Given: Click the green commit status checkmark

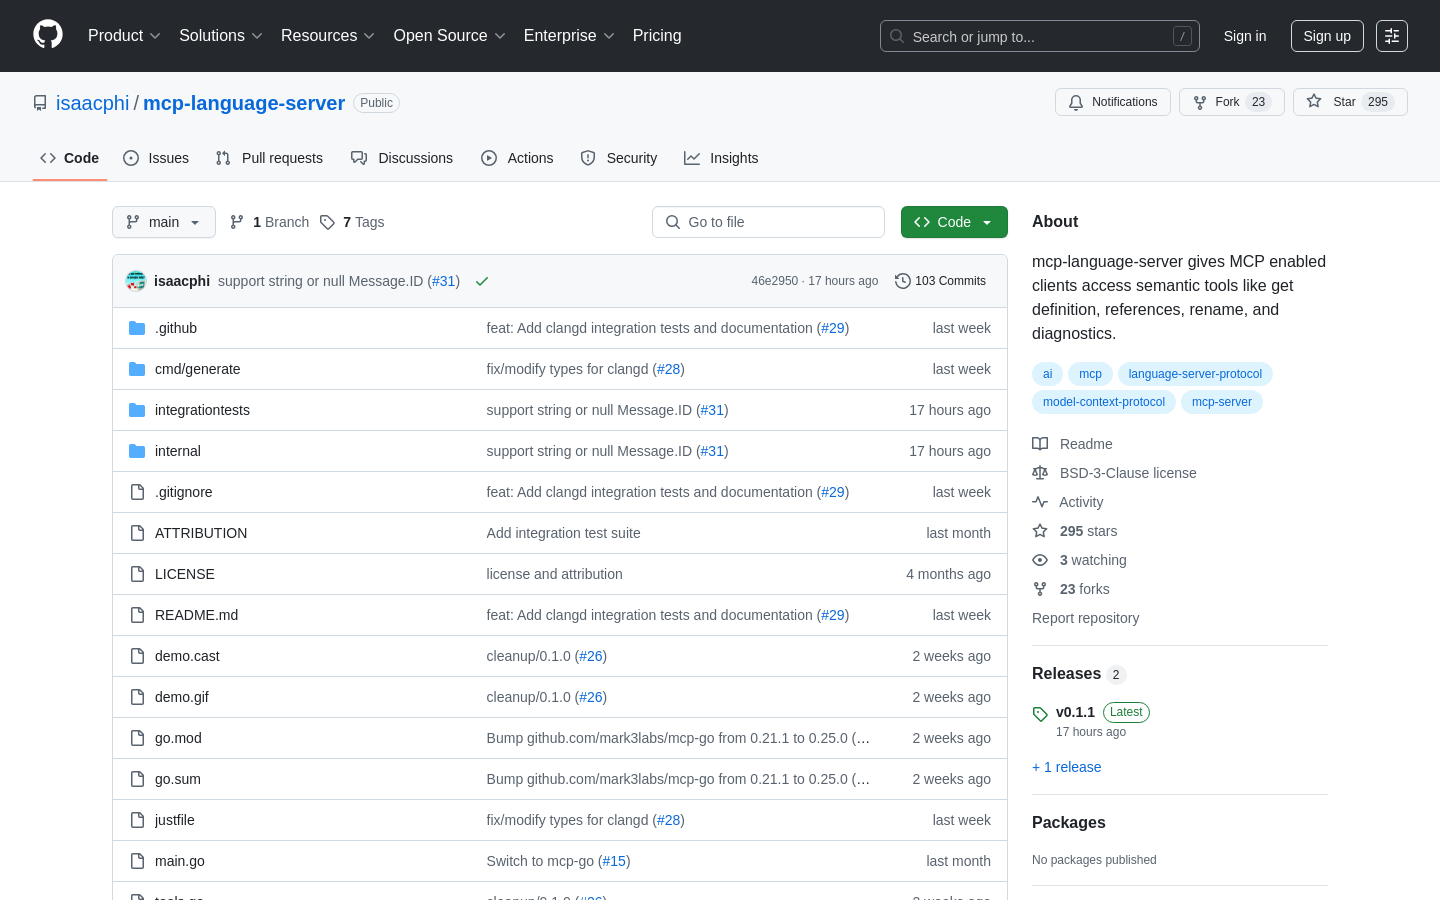Looking at the screenshot, I should [x=482, y=281].
